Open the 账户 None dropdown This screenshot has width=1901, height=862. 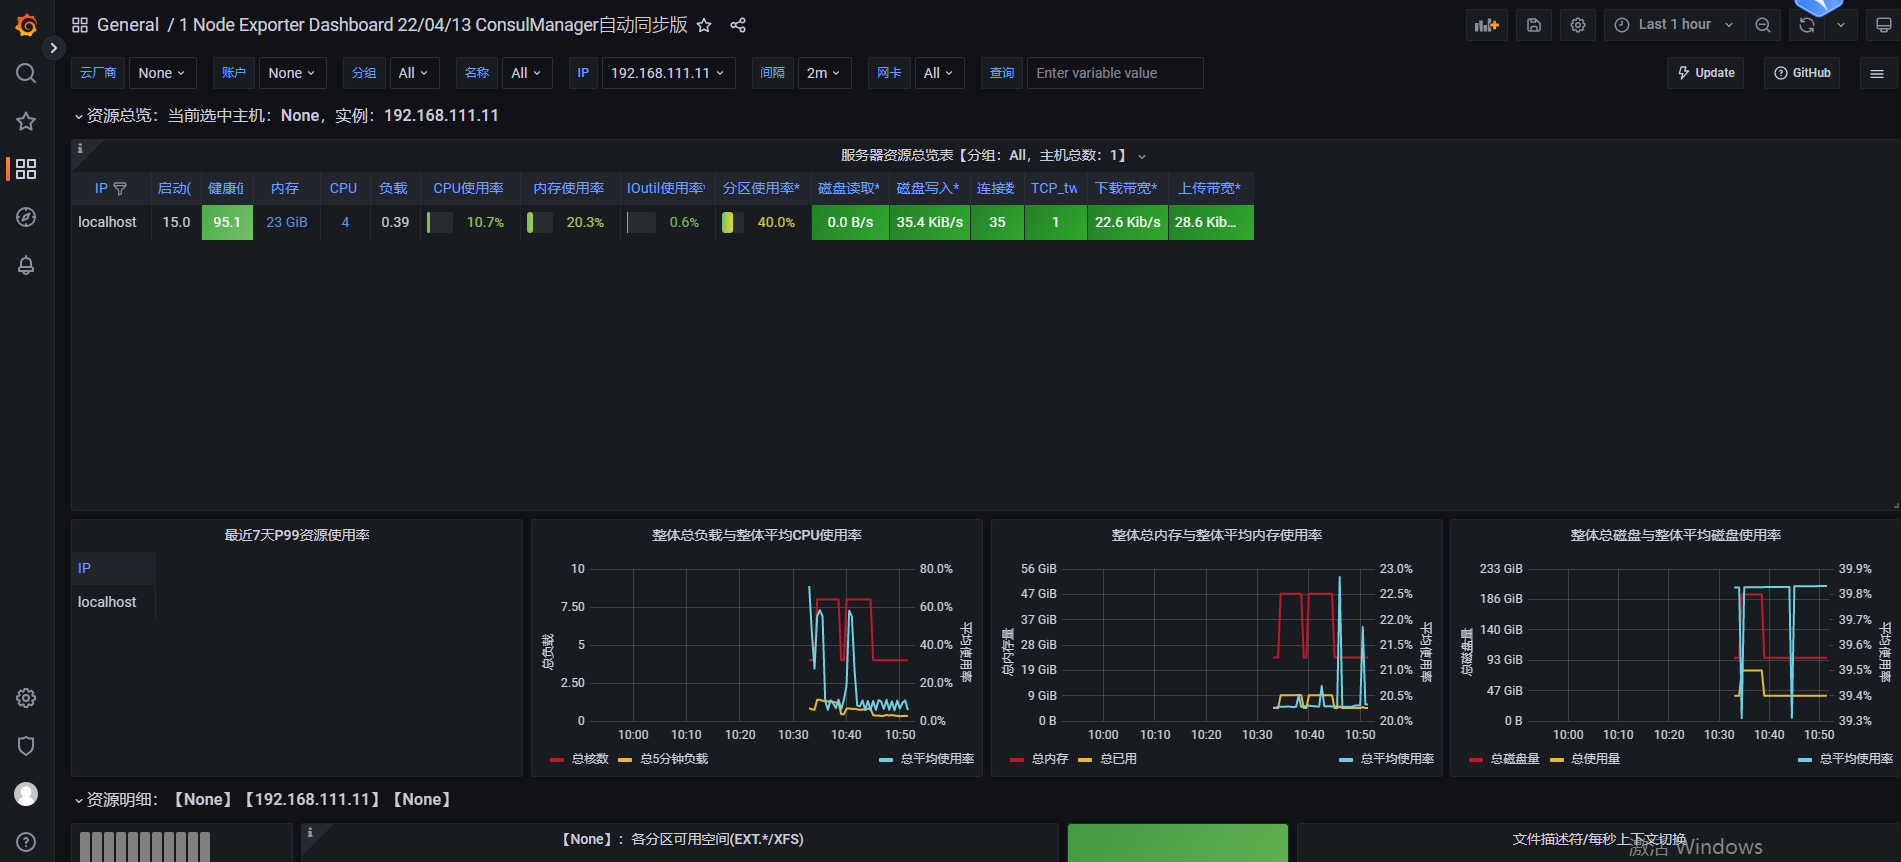pos(292,73)
